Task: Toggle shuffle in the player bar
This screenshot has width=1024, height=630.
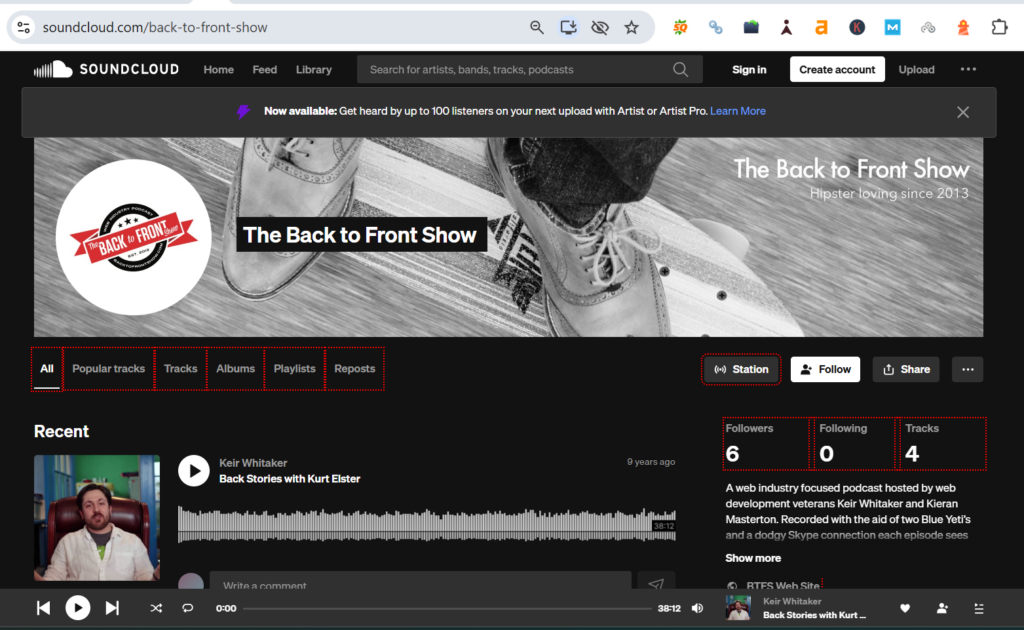Action: 156,608
